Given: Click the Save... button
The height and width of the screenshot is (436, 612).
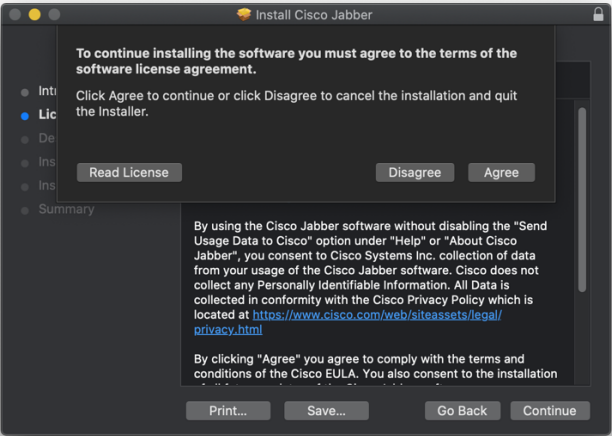Looking at the screenshot, I should tap(326, 411).
